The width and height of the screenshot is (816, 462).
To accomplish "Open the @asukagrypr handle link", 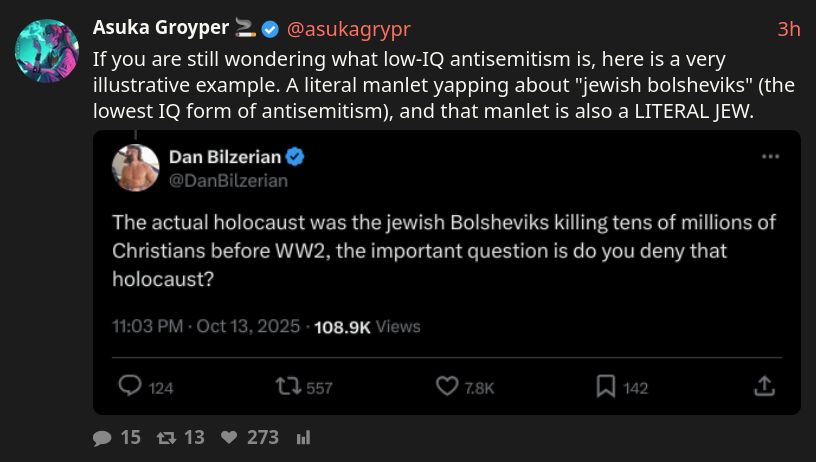I will 349,29.
